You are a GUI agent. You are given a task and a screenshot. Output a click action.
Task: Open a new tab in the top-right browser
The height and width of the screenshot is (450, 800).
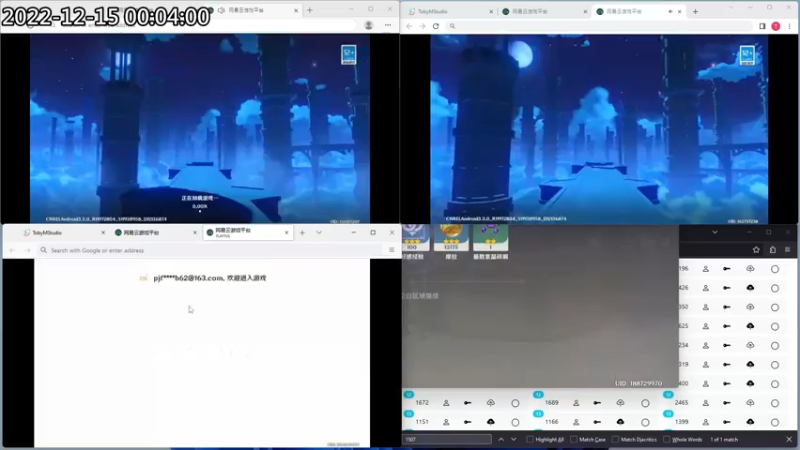click(695, 11)
